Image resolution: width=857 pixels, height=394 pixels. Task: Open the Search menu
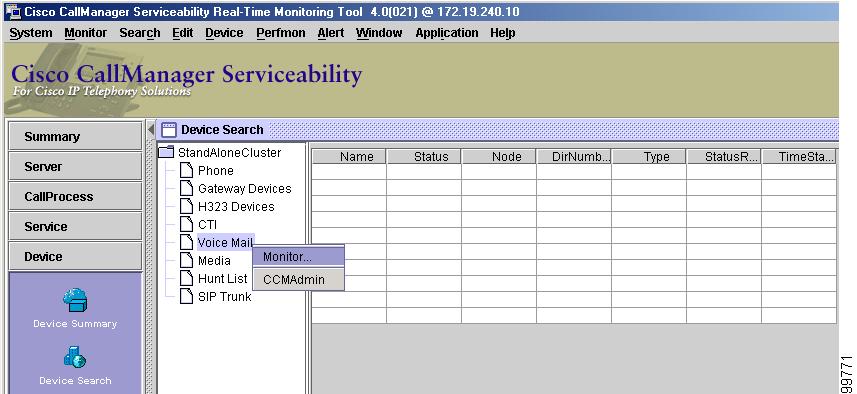(x=140, y=33)
